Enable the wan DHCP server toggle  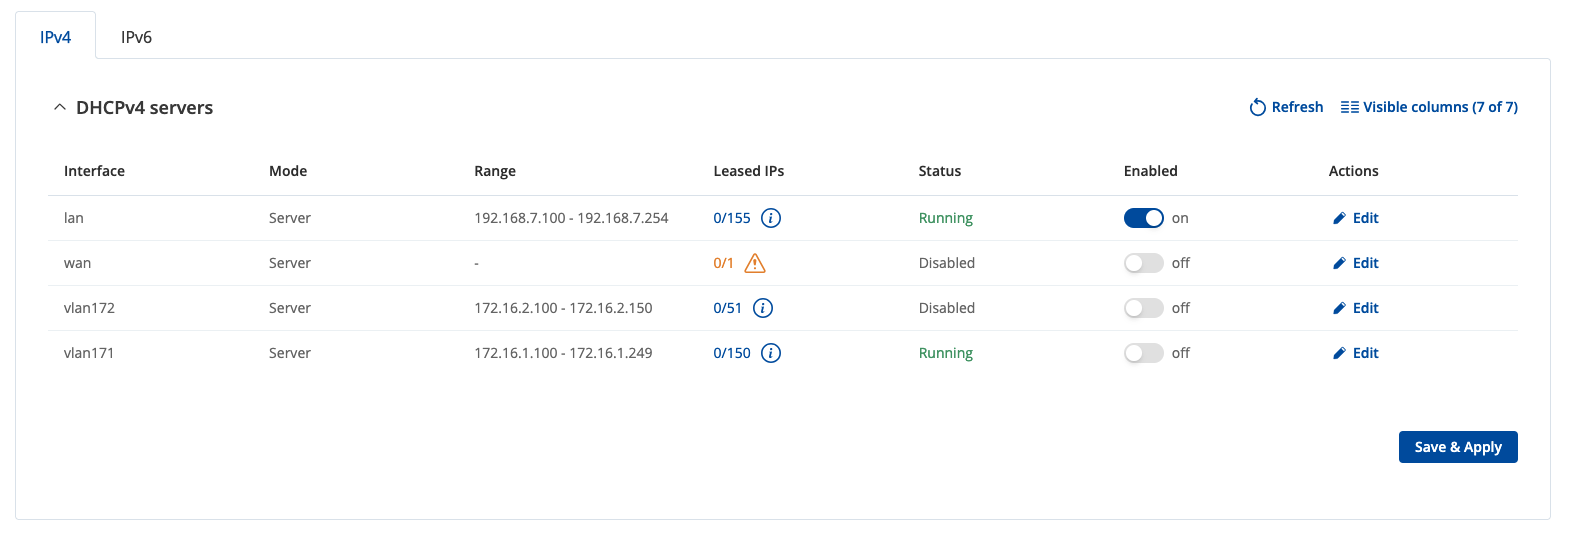1143,263
